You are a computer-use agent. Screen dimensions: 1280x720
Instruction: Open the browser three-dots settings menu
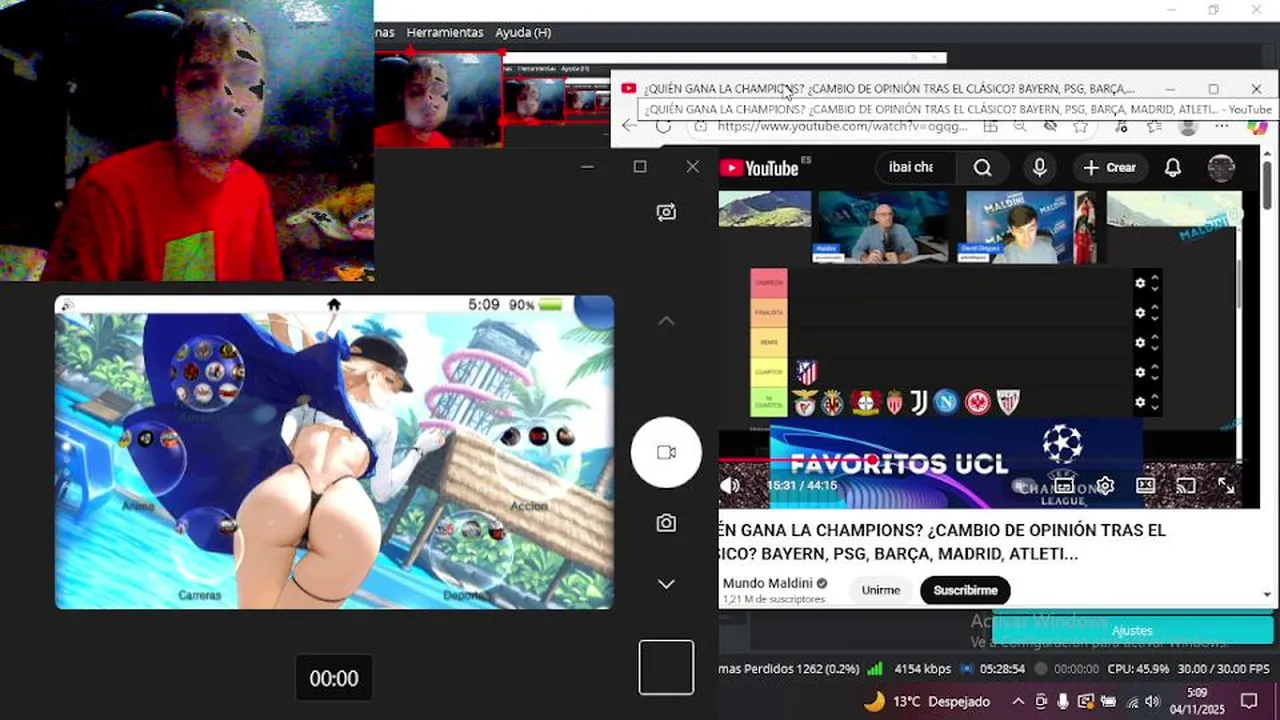point(1221,127)
